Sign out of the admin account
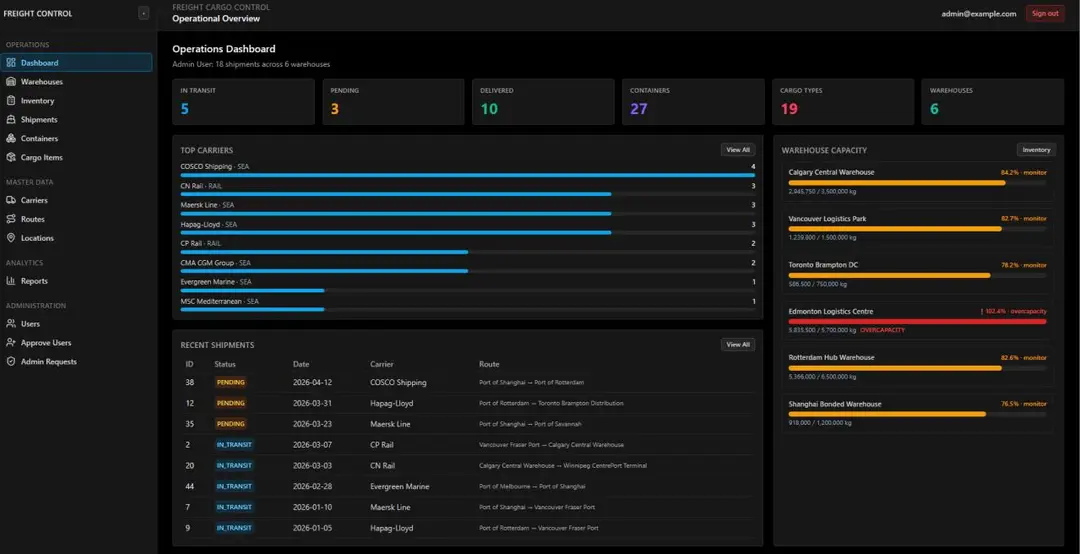This screenshot has height=554, width=1080. pyautogui.click(x=1045, y=13)
